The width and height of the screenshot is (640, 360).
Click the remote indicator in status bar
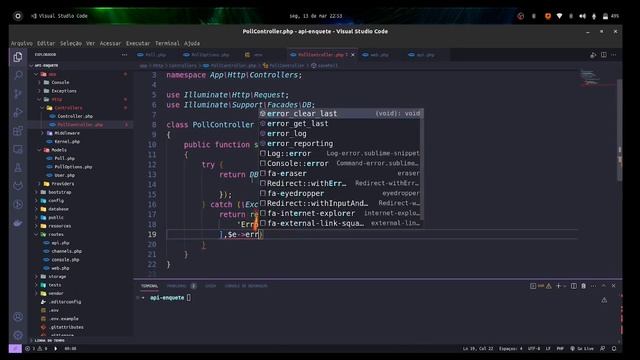(15, 349)
